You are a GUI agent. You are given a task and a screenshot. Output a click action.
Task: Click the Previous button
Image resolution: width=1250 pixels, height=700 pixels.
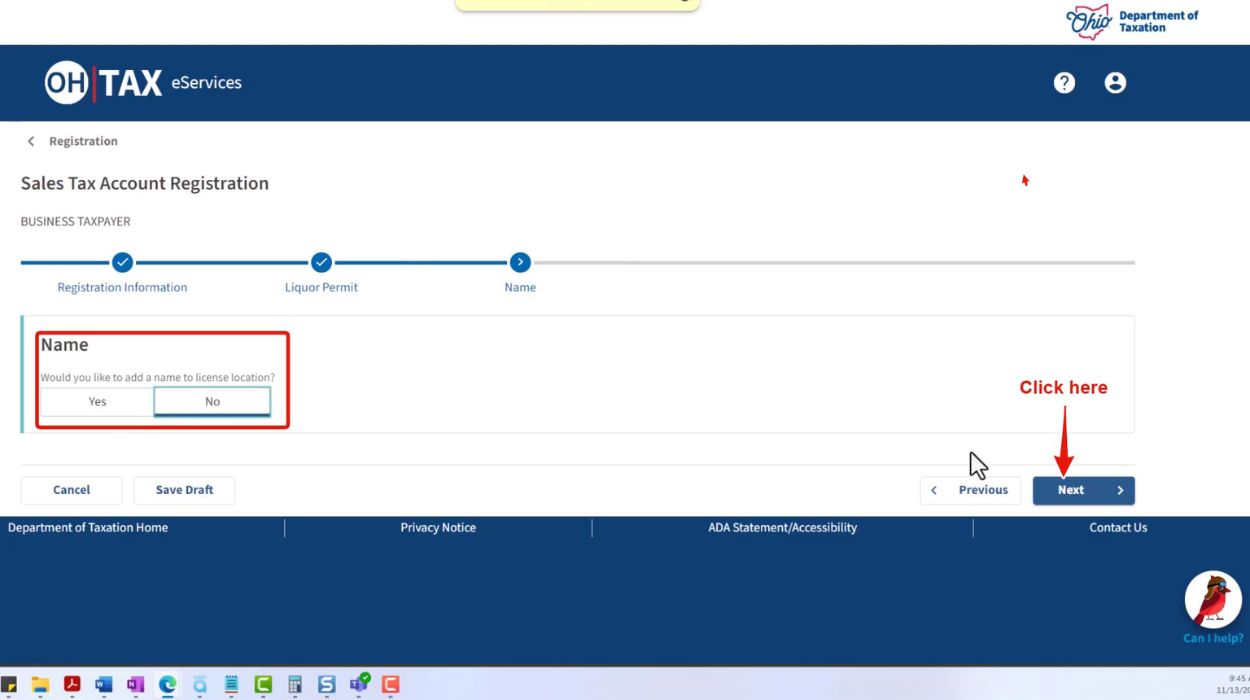[x=970, y=491]
